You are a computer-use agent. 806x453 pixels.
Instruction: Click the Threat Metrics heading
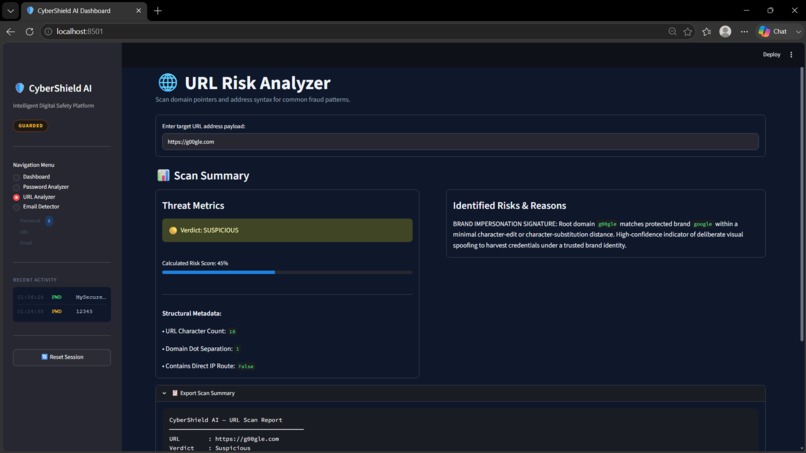(193, 206)
